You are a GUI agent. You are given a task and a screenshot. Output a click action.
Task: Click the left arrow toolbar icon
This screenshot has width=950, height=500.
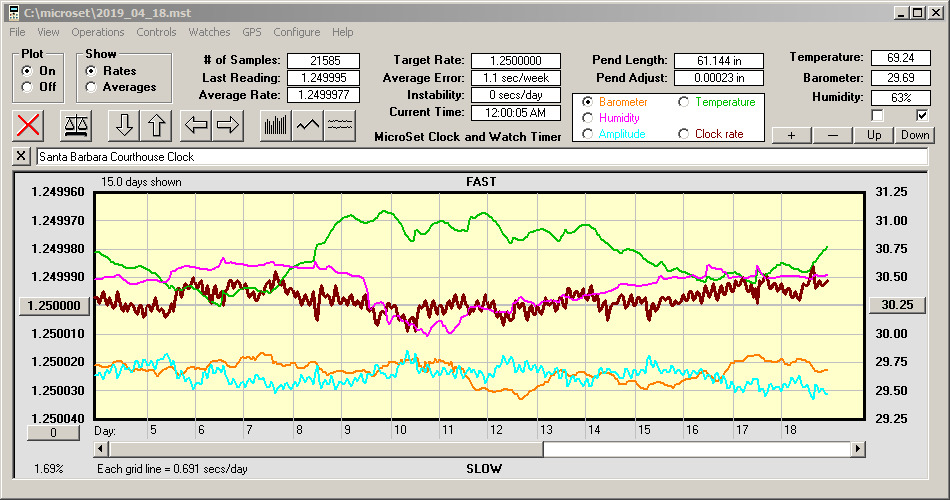point(195,125)
